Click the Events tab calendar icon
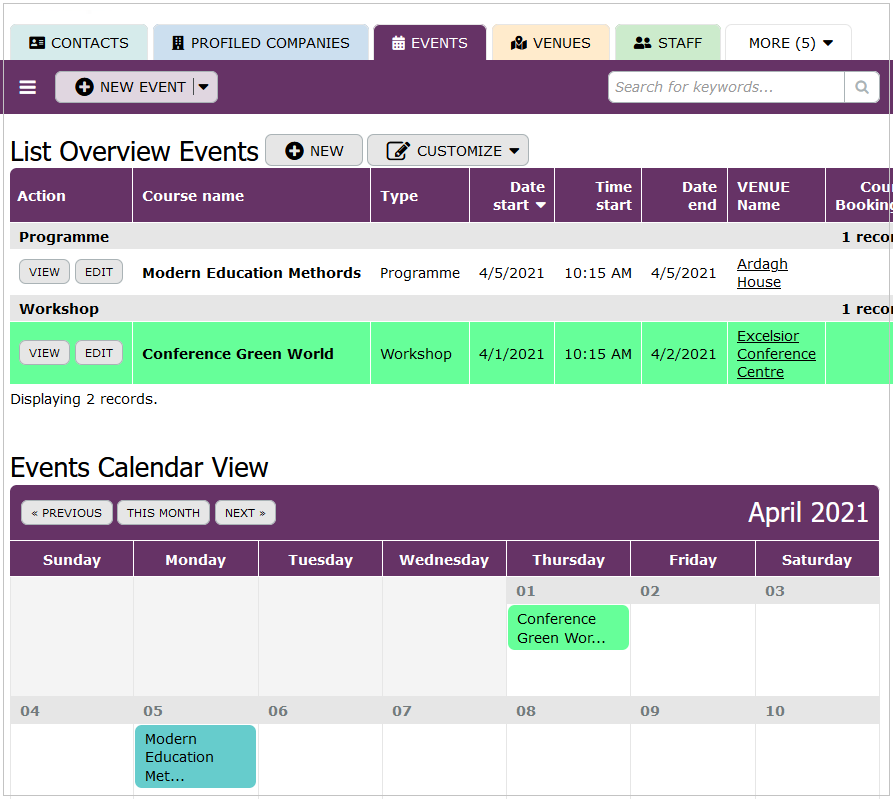The height and width of the screenshot is (799, 893). coord(398,43)
